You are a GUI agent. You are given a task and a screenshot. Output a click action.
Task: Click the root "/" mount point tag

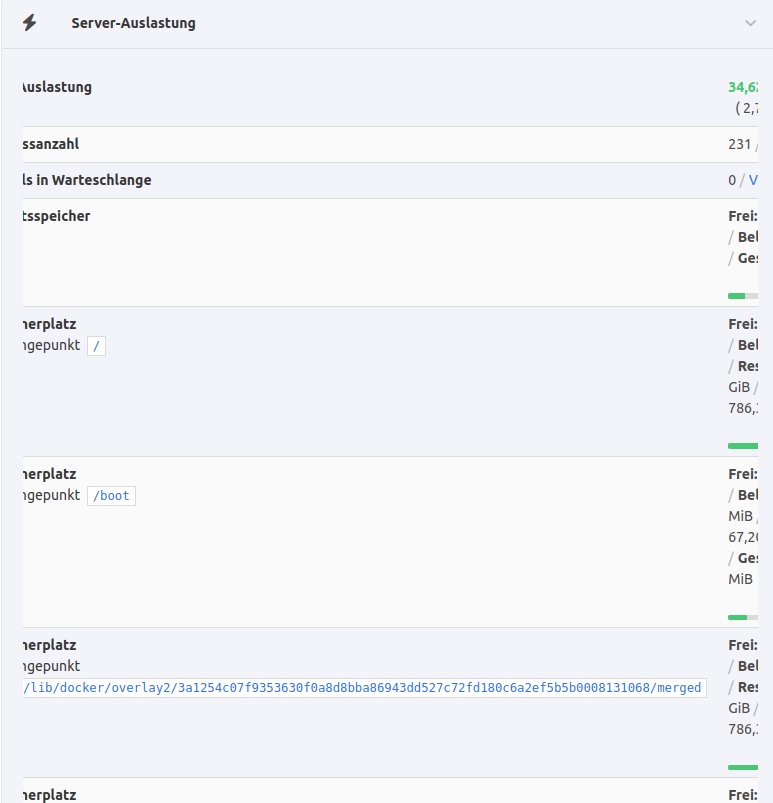pyautogui.click(x=96, y=346)
